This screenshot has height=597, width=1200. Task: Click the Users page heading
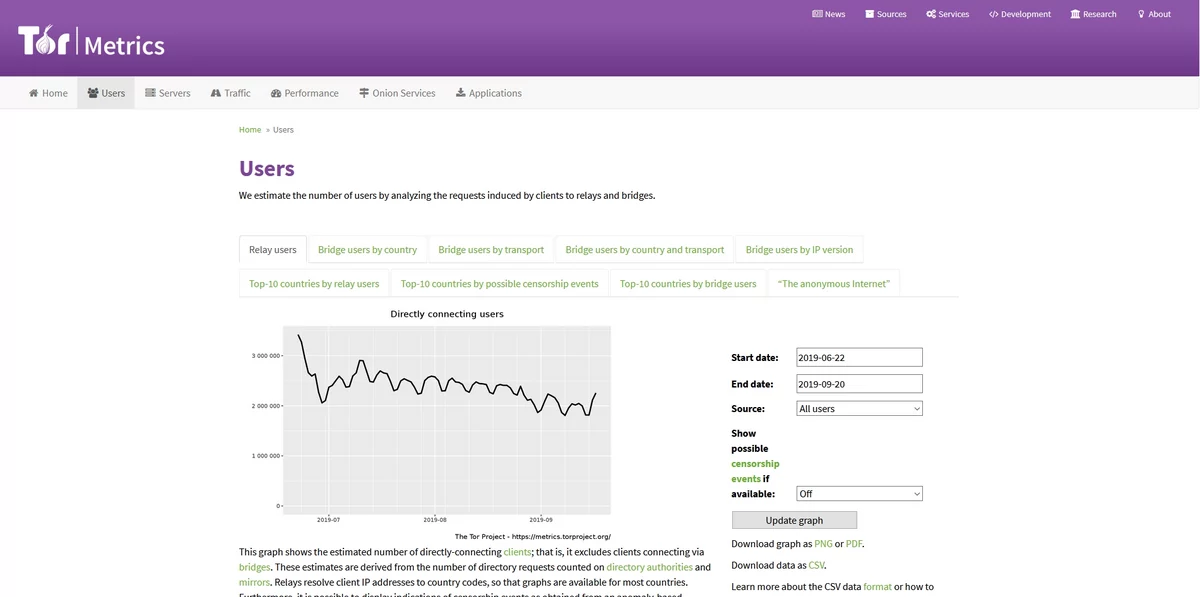click(267, 168)
